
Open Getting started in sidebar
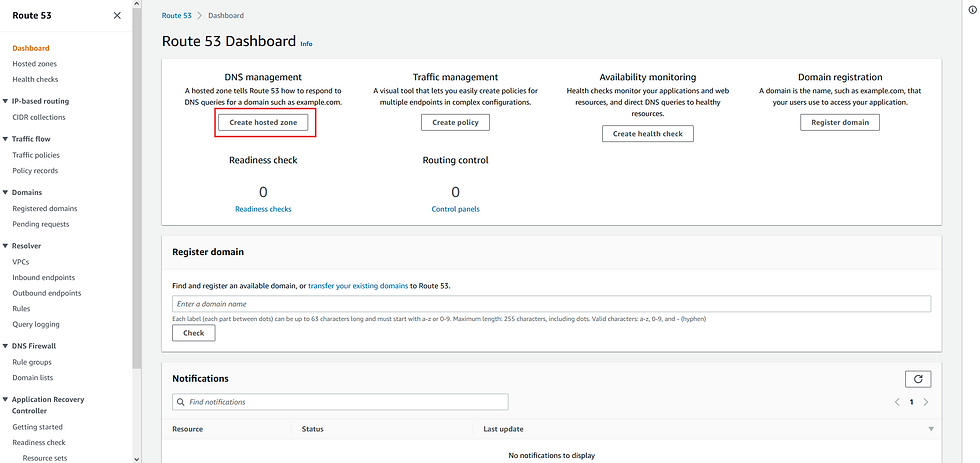(38, 427)
